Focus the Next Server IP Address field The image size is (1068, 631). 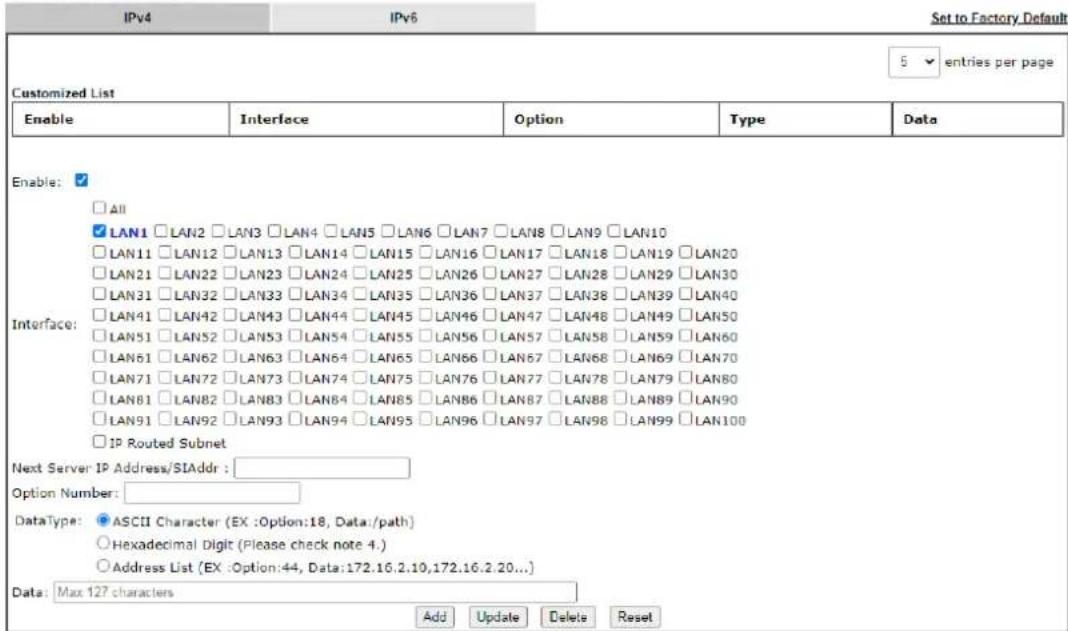(322, 468)
